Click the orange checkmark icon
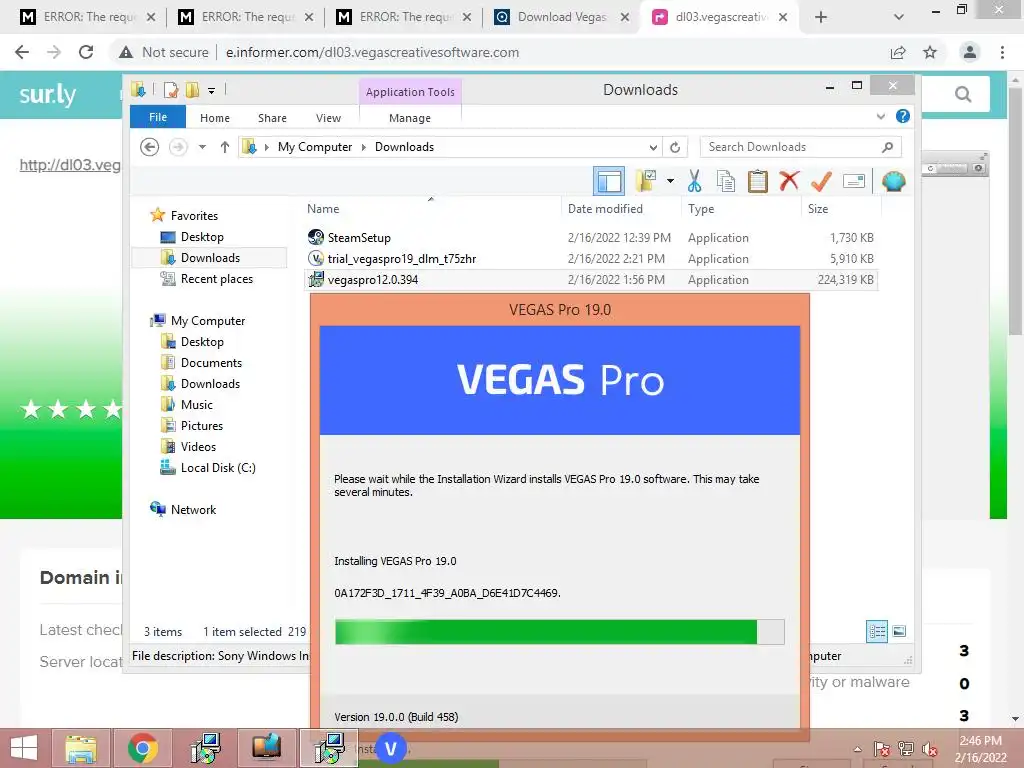The width and height of the screenshot is (1024, 768). click(821, 181)
